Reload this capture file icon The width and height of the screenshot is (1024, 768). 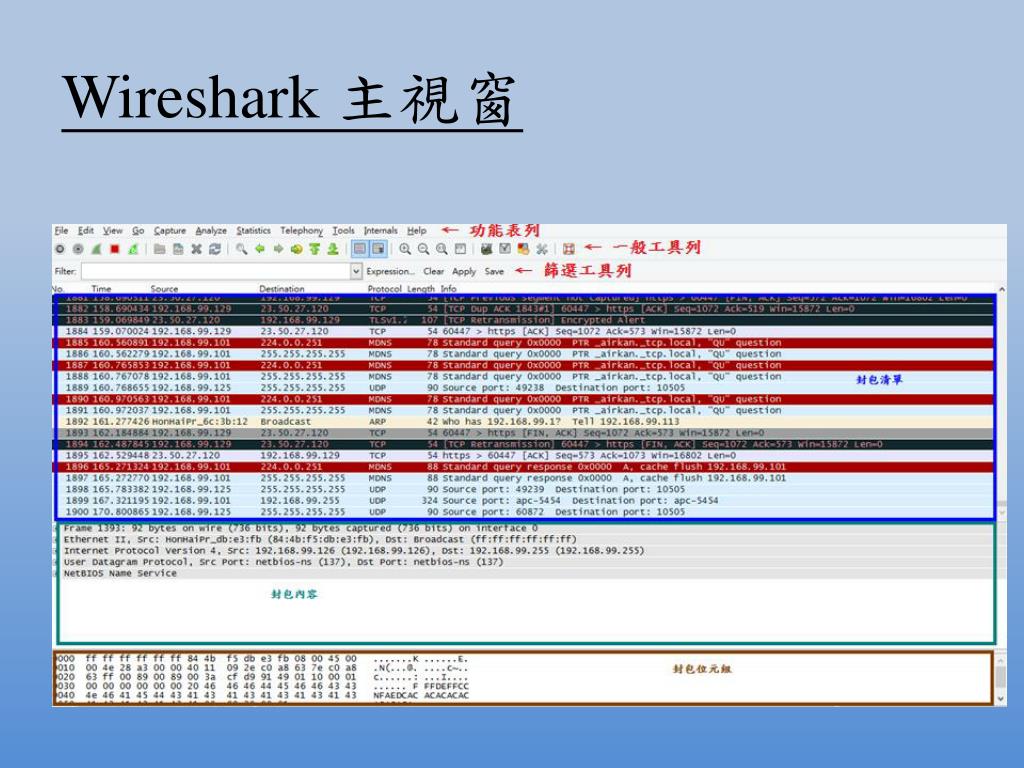[x=214, y=249]
